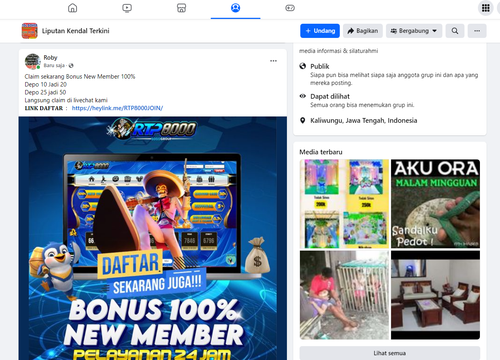Click 'Claim sekarang Bonus New Member 100%' text
500x360 pixels.
[x=80, y=77]
